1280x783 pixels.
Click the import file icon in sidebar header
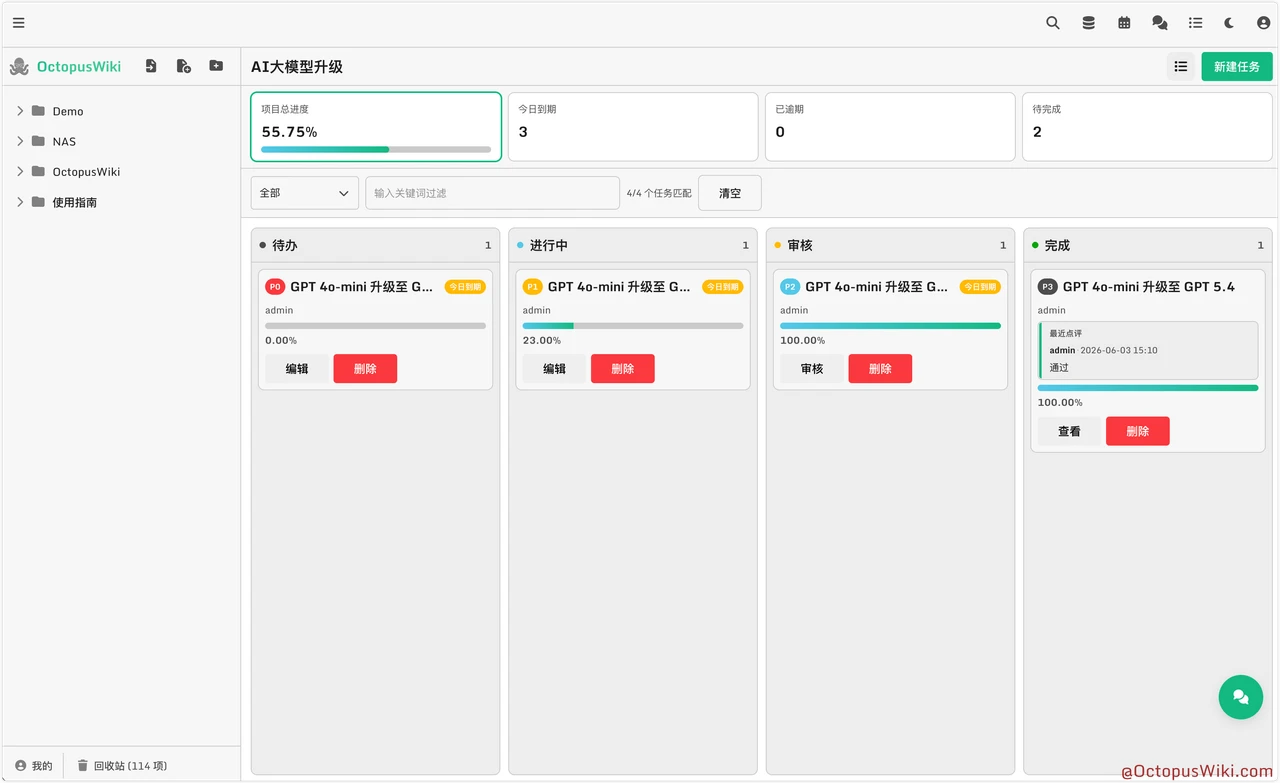151,66
